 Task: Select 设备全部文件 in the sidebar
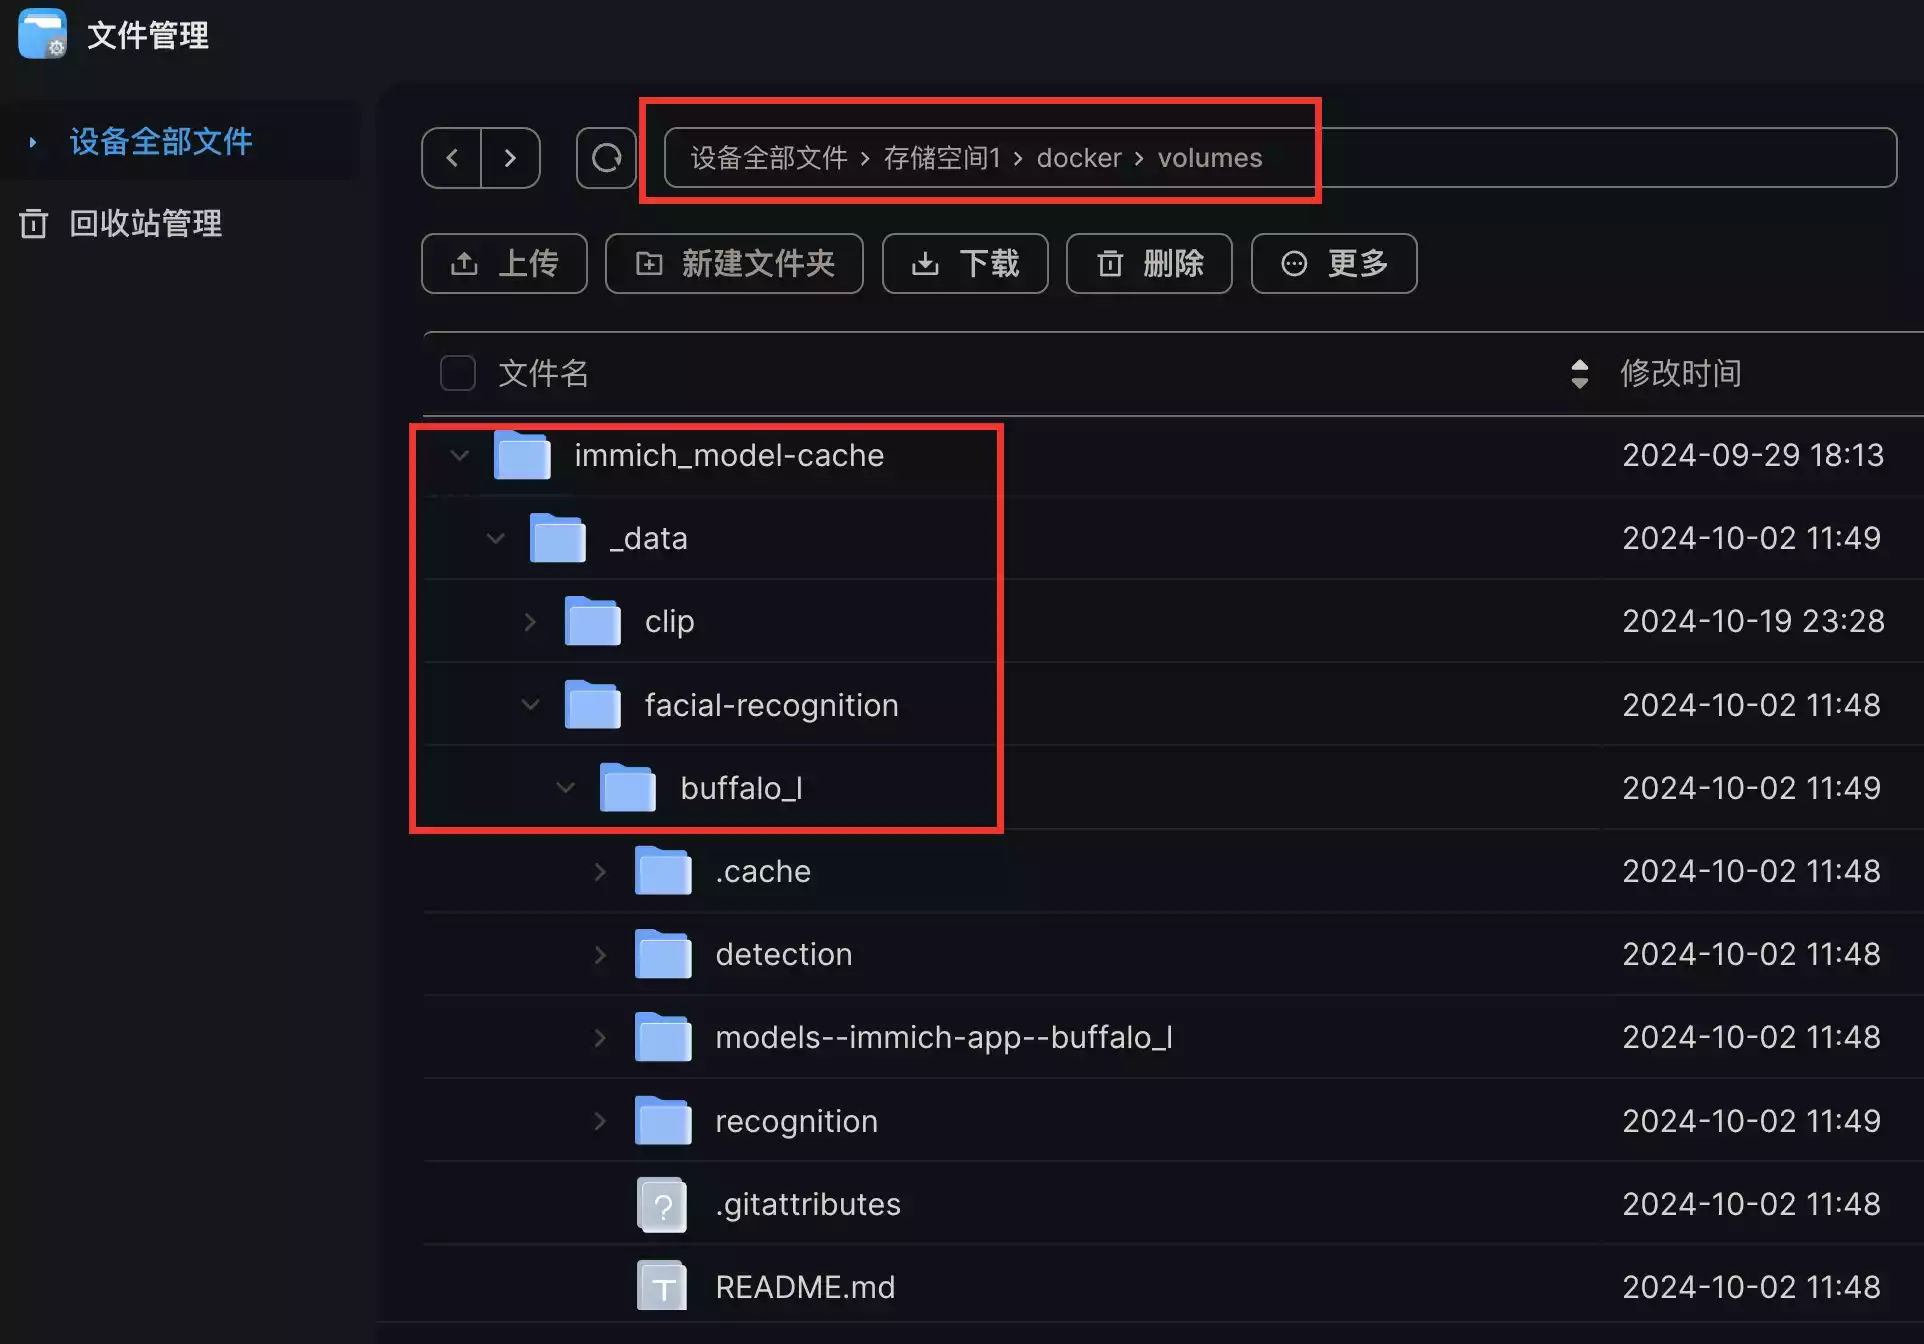tap(160, 141)
